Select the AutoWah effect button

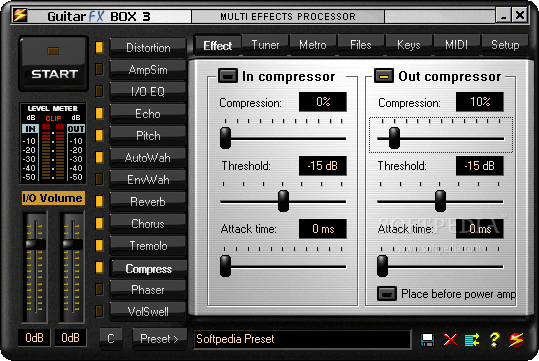(148, 157)
